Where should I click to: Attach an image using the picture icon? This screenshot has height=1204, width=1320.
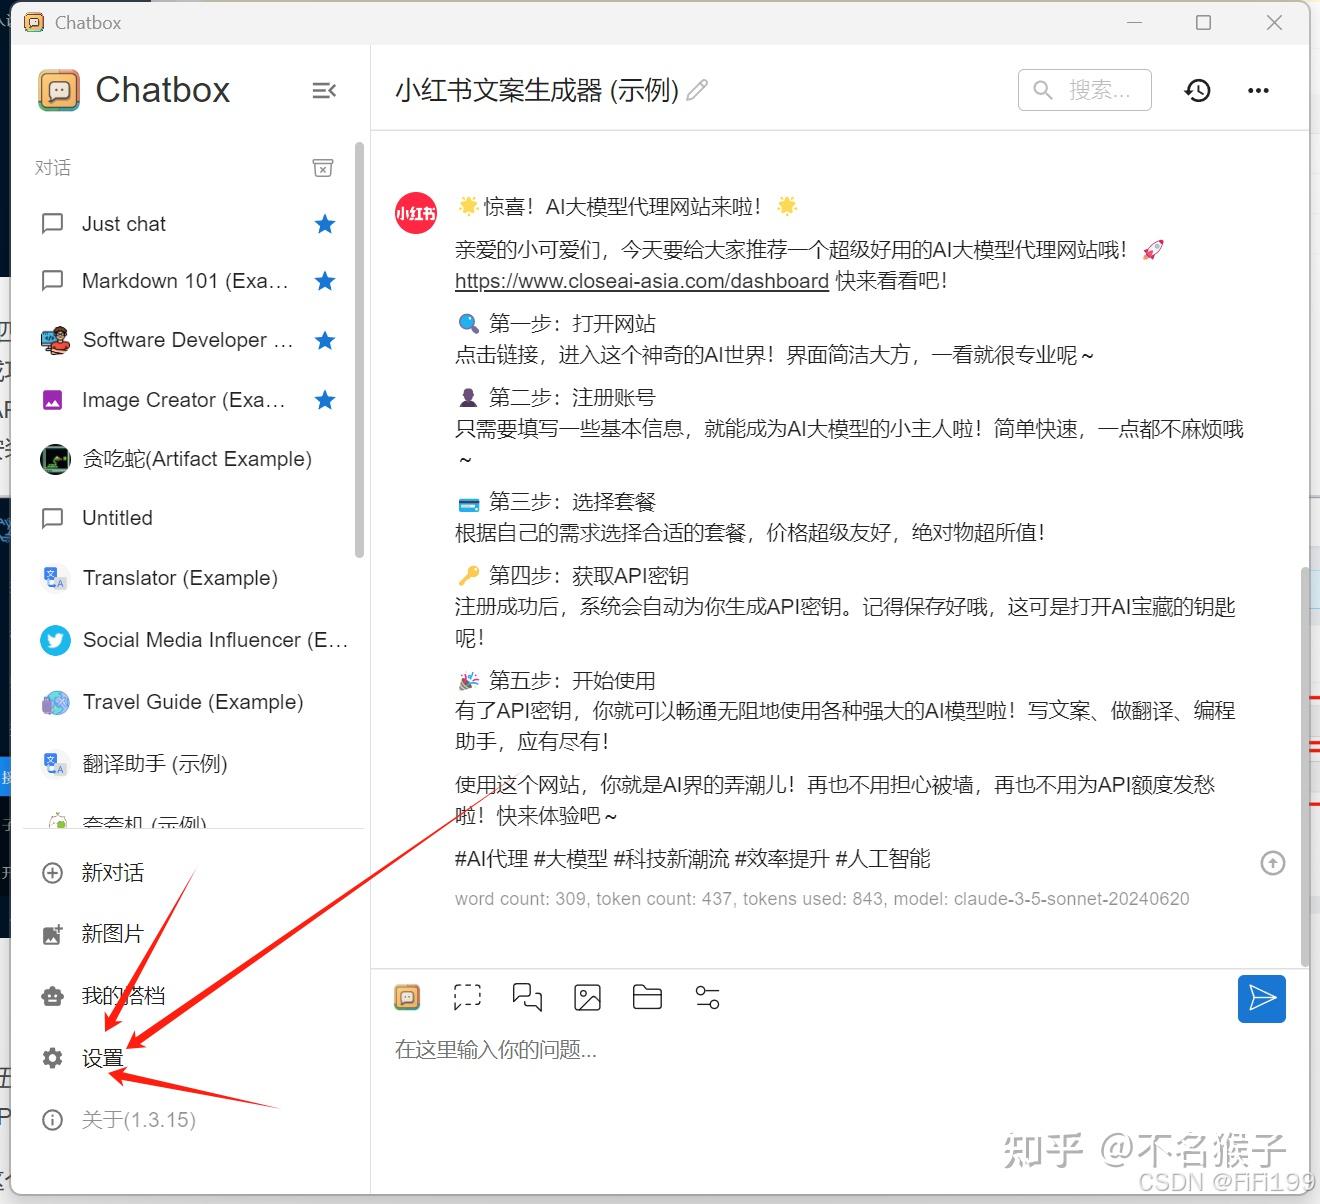pyautogui.click(x=587, y=997)
